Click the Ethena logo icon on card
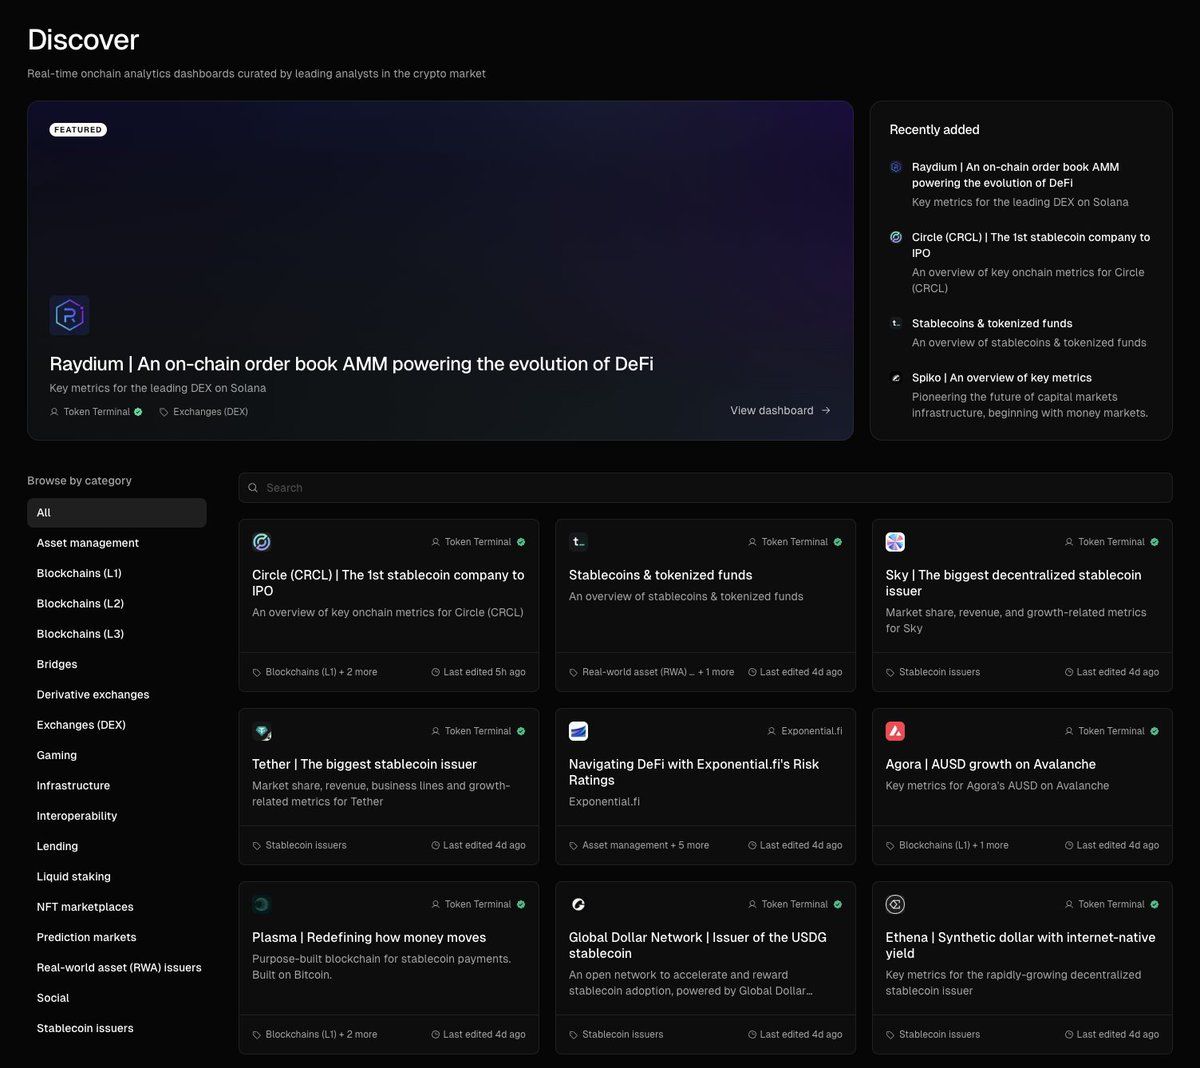The width and height of the screenshot is (1200, 1068). (895, 904)
